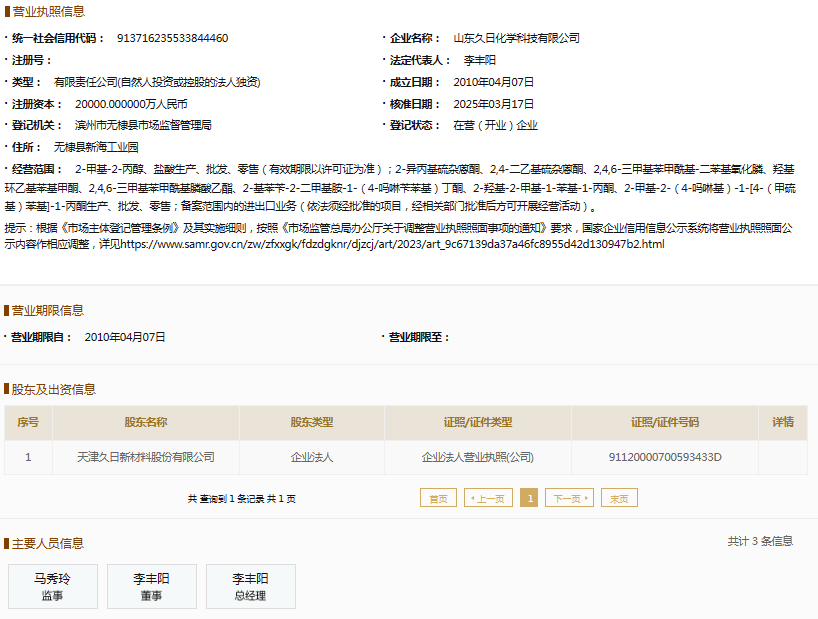This screenshot has width=818, height=619.
Task: Click the registered capital 20000.000000万人民币
Action: point(131,104)
